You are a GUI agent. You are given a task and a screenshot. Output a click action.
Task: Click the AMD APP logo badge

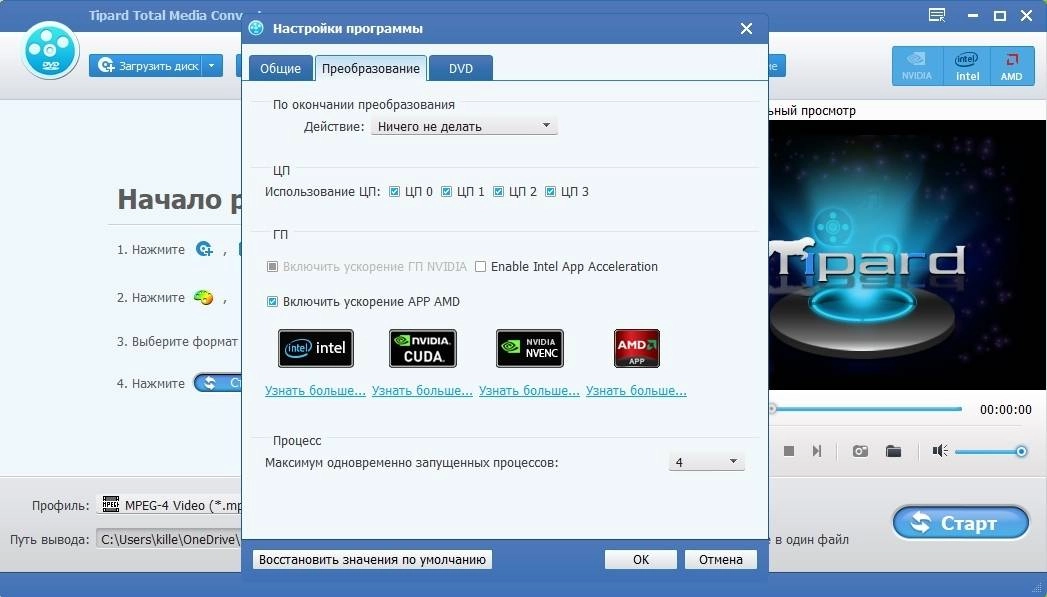click(x=636, y=348)
